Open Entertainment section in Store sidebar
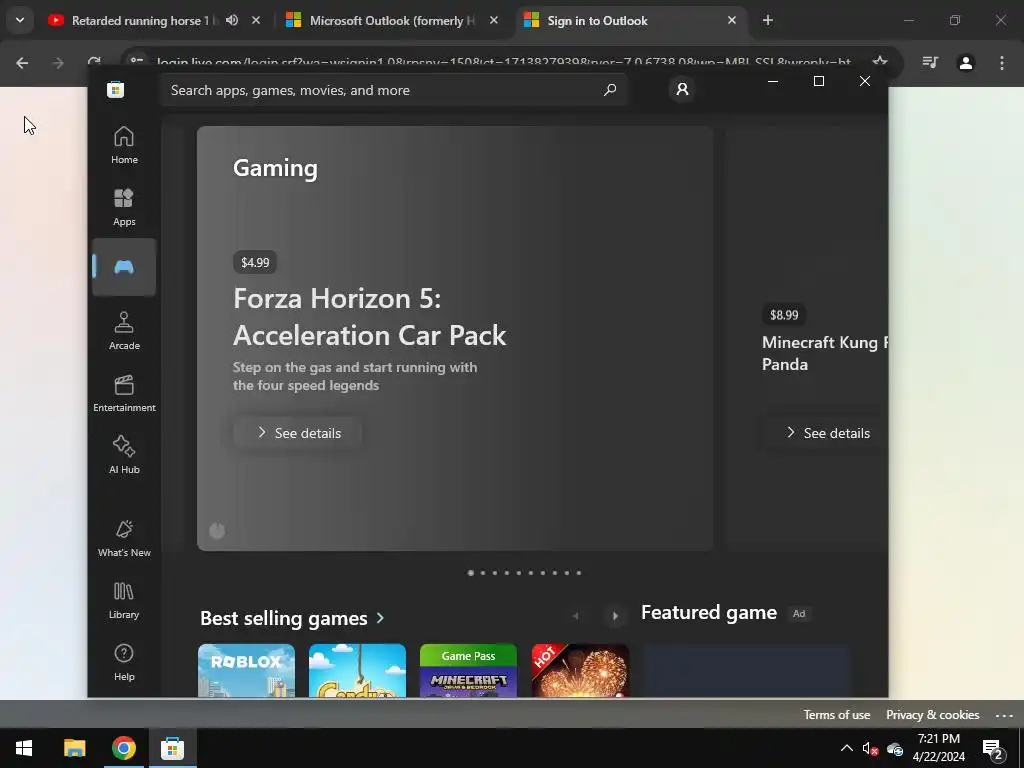 pos(124,393)
